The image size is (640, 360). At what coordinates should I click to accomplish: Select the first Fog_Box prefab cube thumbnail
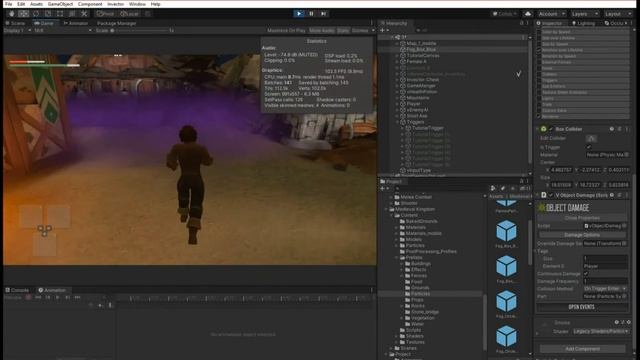coord(507,231)
